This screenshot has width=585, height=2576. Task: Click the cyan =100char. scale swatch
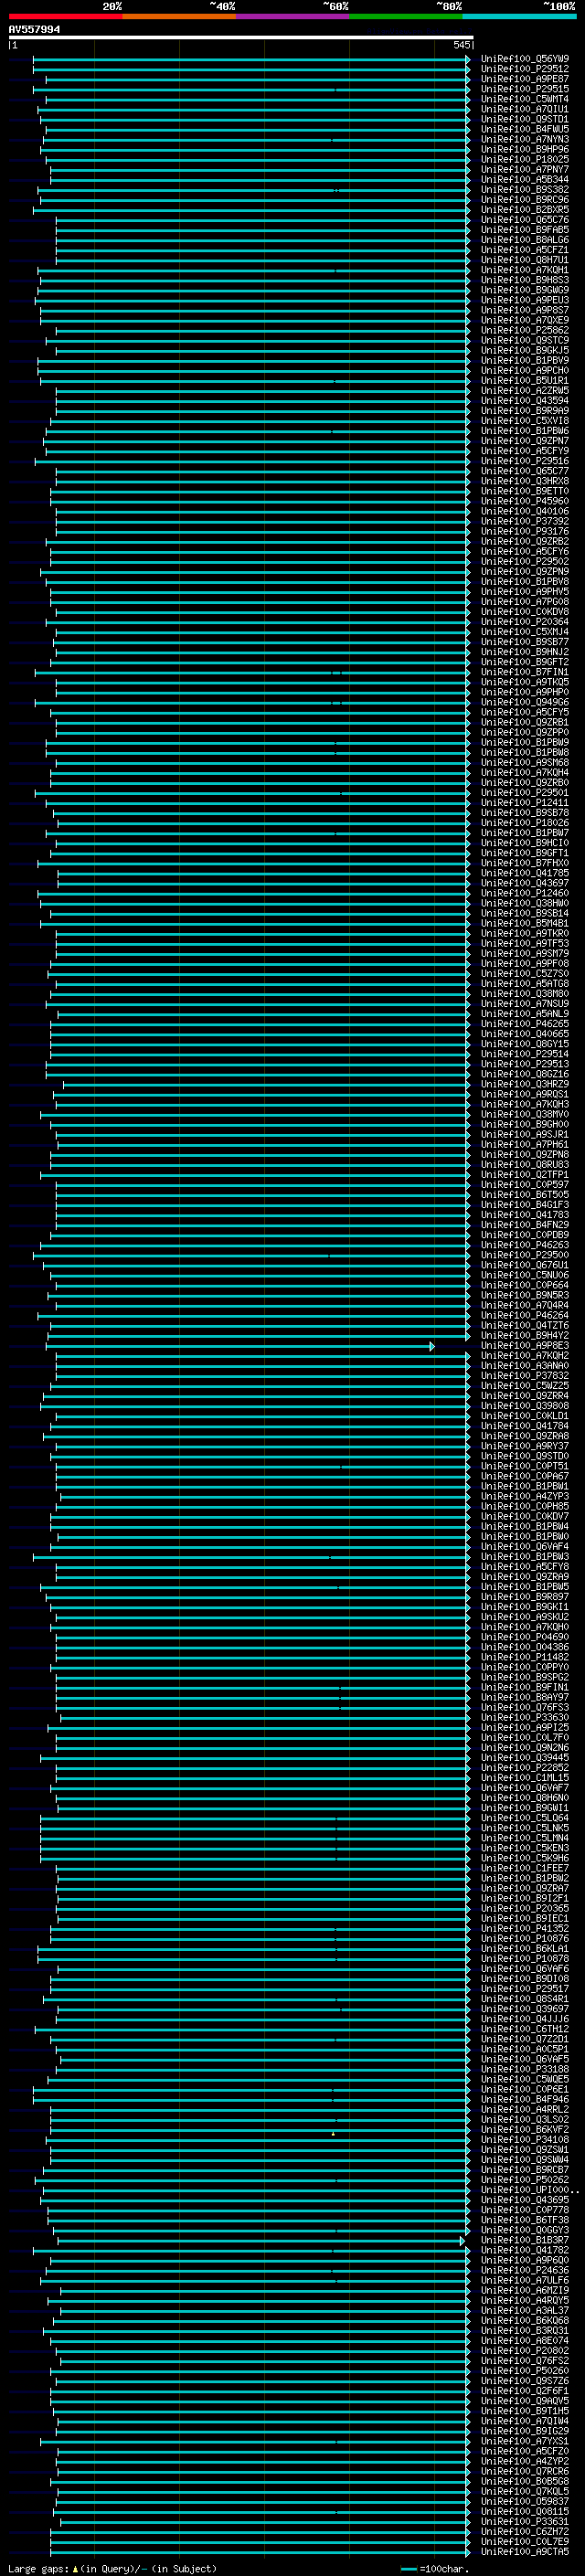(408, 2569)
